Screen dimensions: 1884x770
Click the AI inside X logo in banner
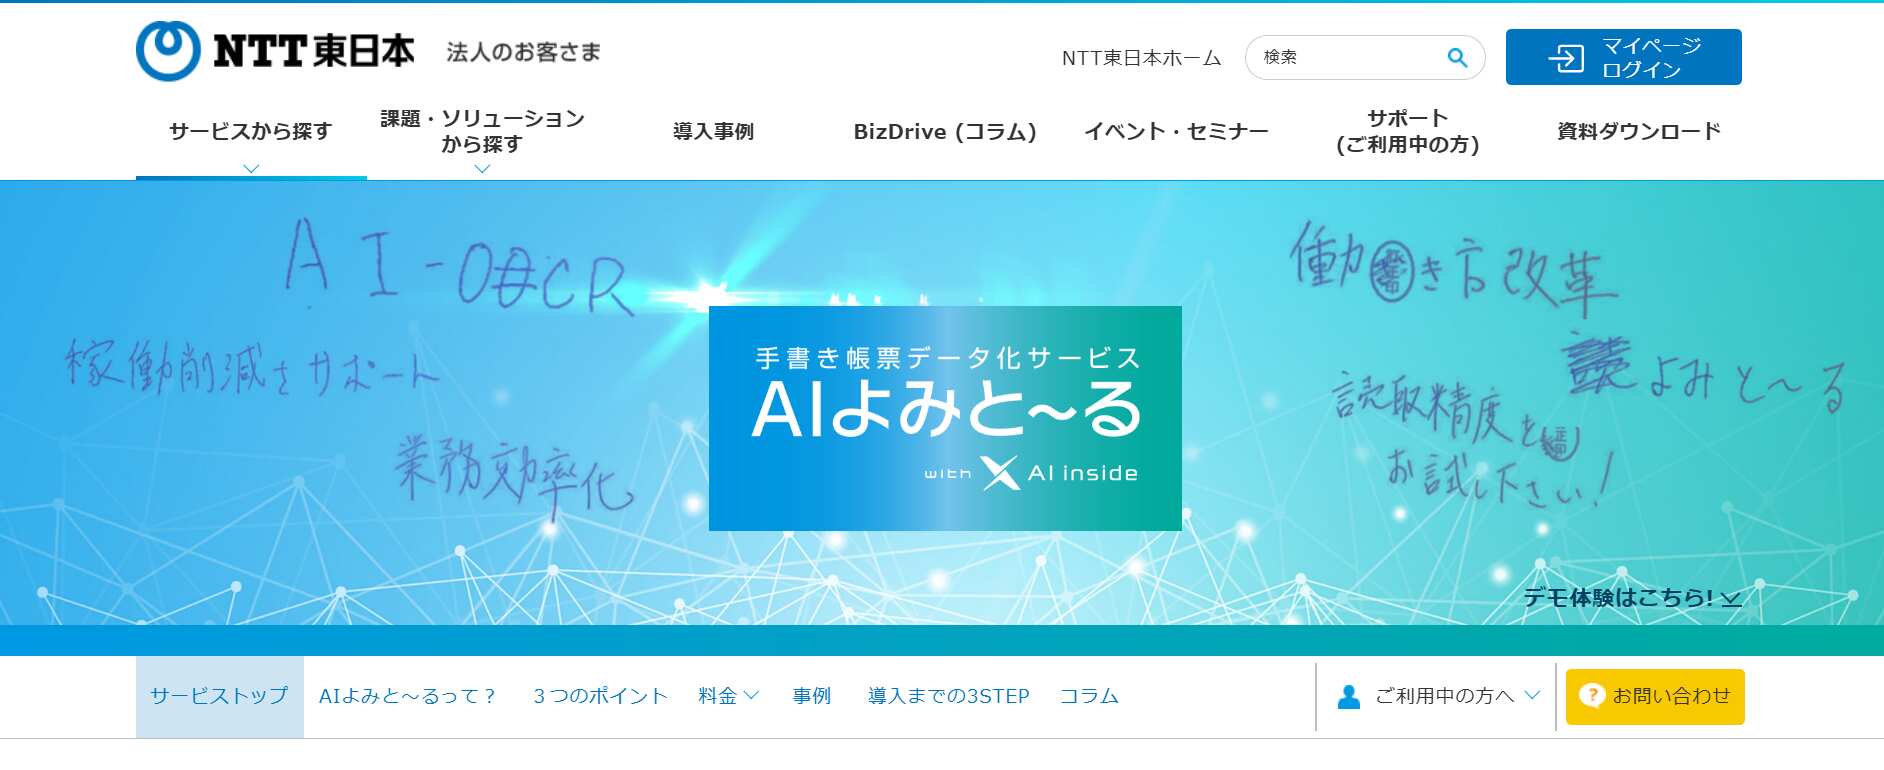coord(999,473)
